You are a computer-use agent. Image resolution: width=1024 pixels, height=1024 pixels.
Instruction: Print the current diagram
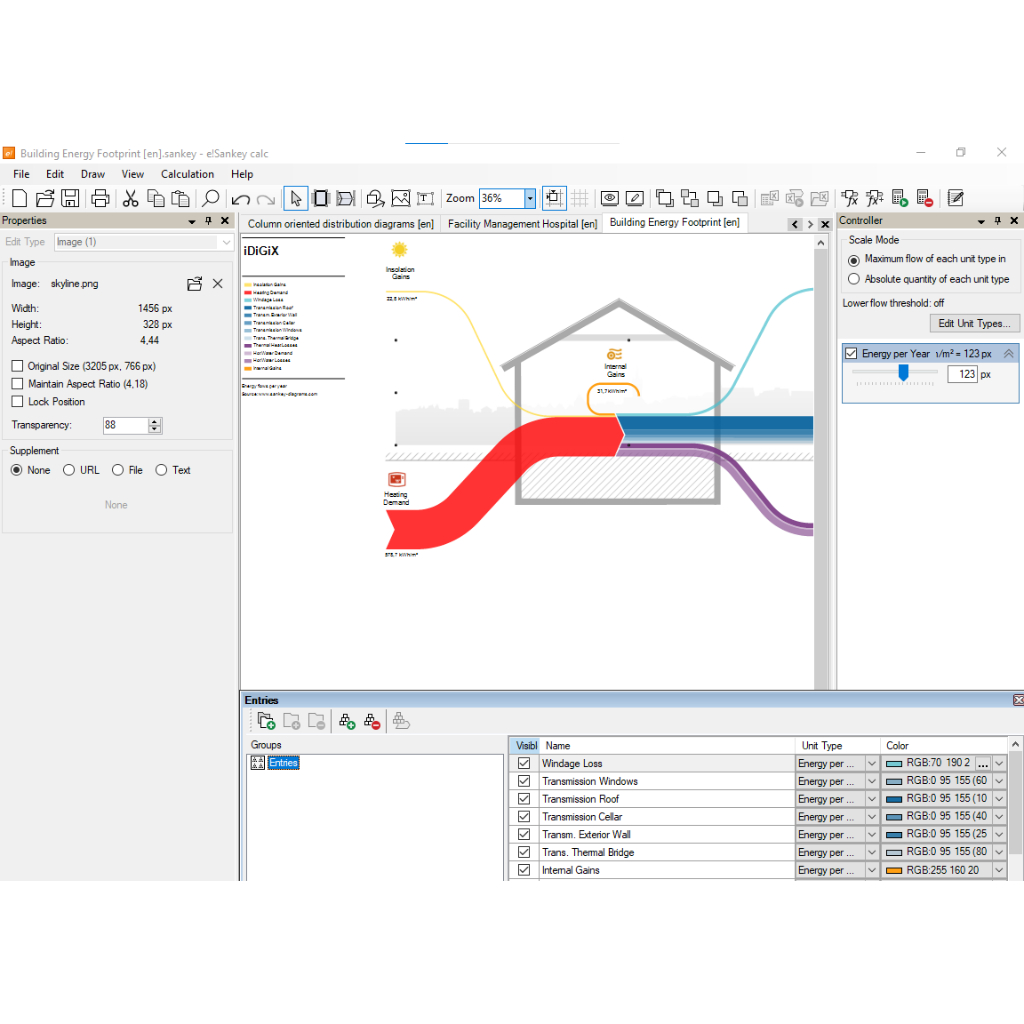(x=100, y=198)
